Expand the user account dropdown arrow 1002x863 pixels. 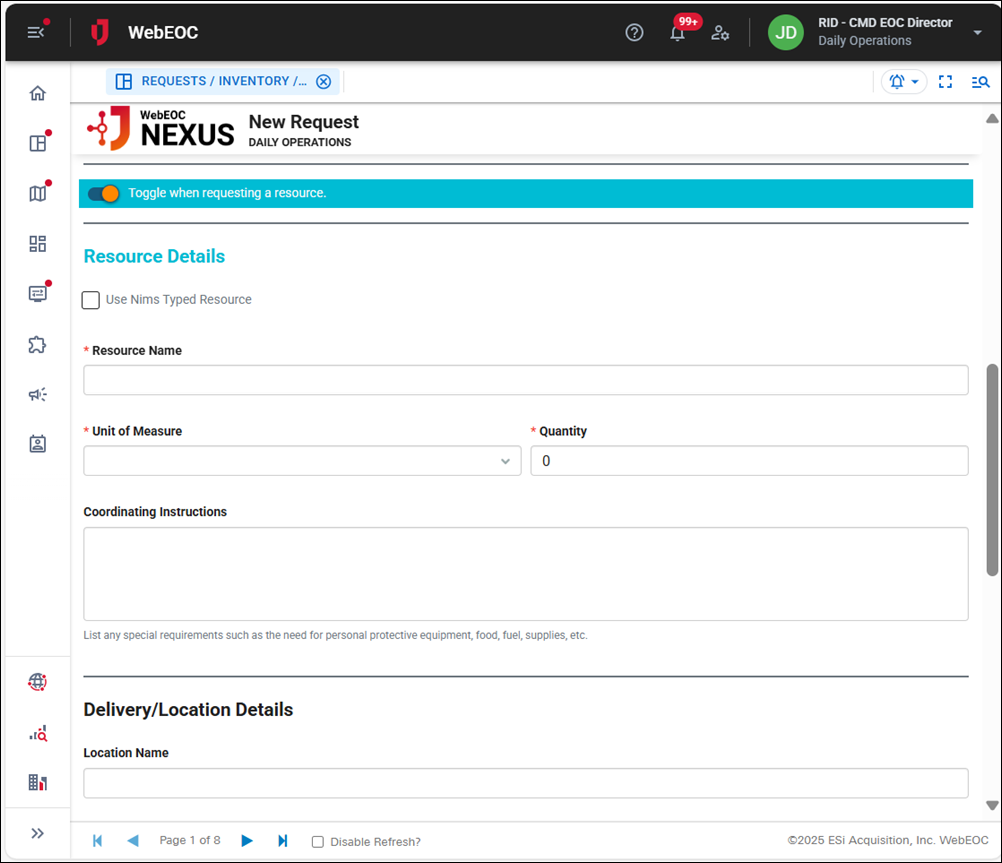(977, 32)
